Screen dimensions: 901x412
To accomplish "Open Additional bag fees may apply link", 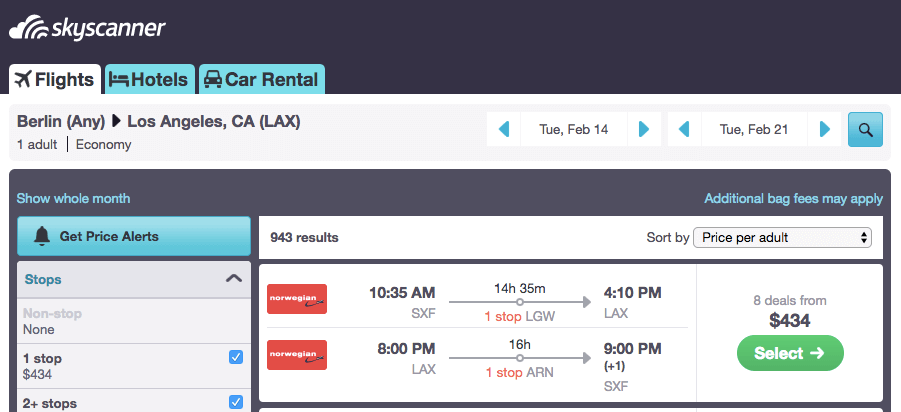I will point(794,199).
